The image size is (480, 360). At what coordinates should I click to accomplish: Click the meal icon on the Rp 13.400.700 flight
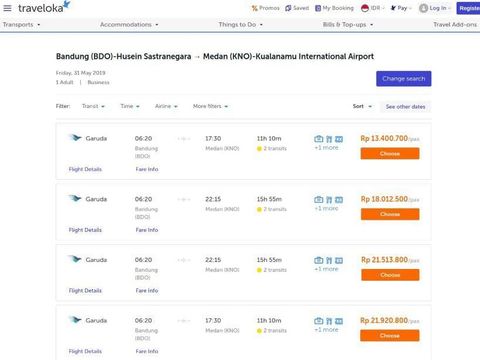[x=329, y=139]
